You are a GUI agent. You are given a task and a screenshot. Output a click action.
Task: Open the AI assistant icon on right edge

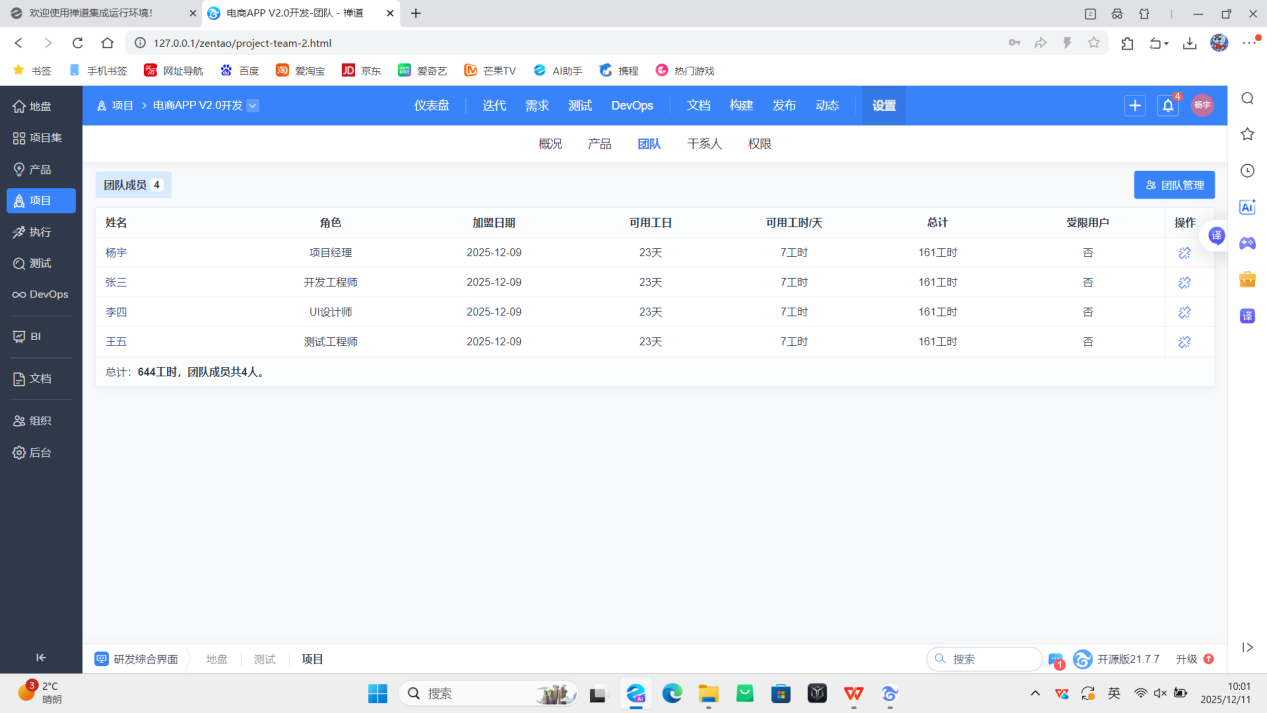coord(1246,207)
